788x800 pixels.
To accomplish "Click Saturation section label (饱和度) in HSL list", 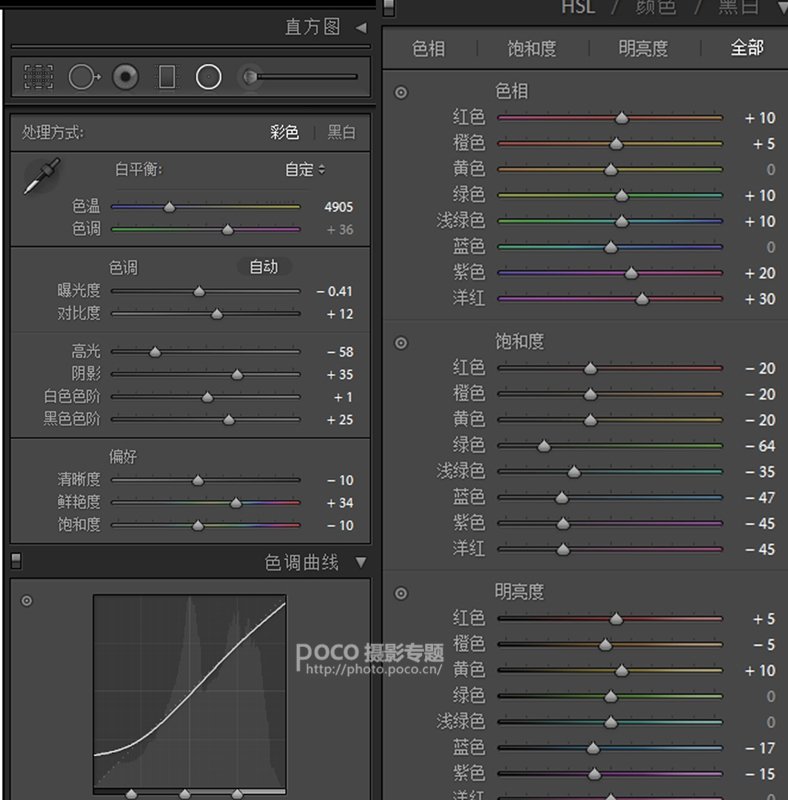I will tap(520, 342).
